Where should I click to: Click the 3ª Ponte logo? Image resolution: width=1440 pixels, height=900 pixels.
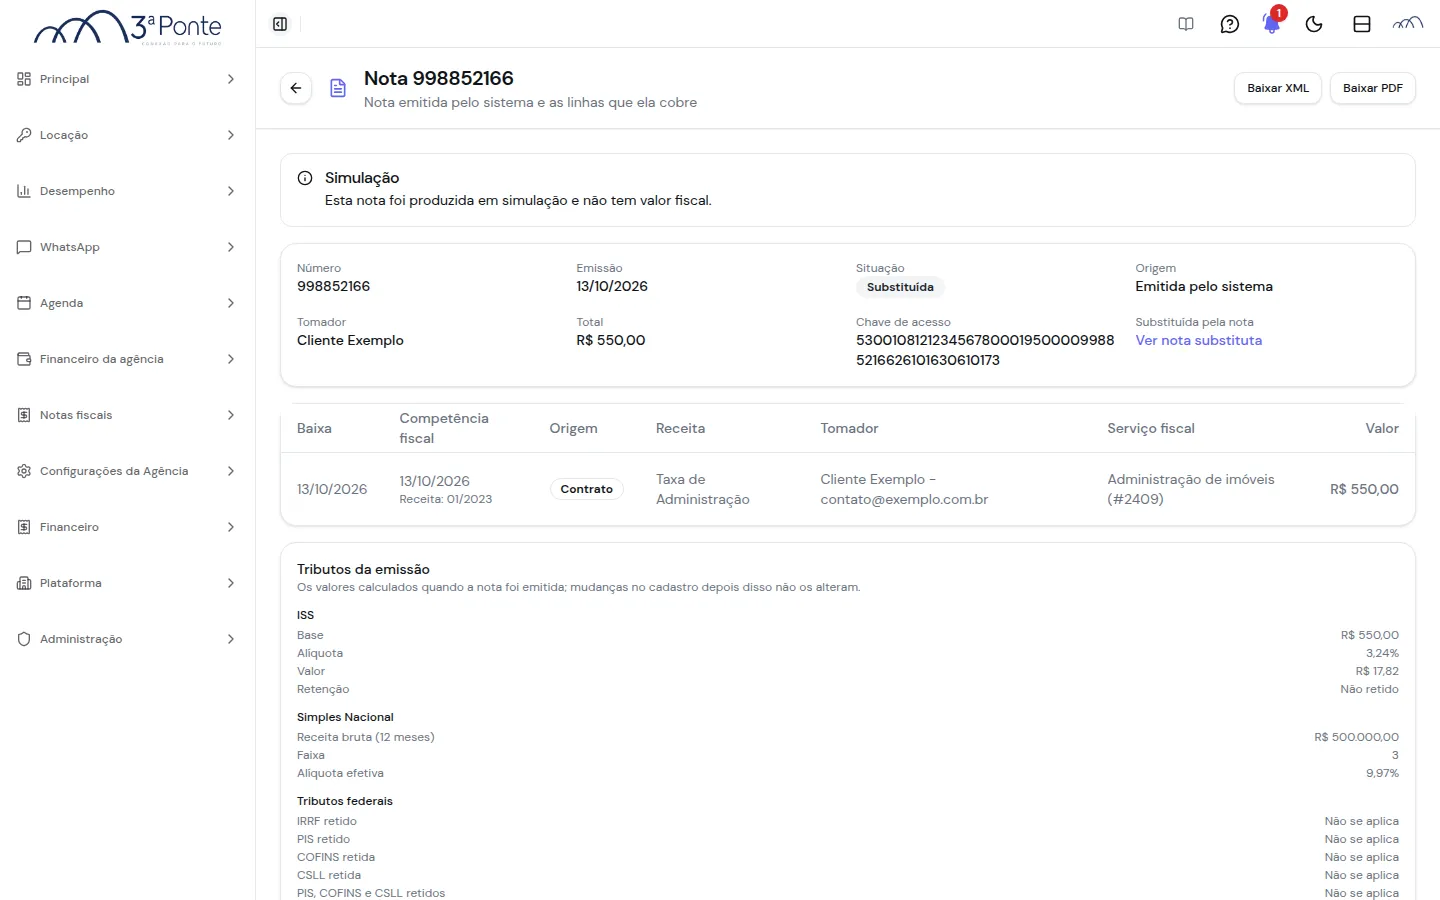coord(128,28)
